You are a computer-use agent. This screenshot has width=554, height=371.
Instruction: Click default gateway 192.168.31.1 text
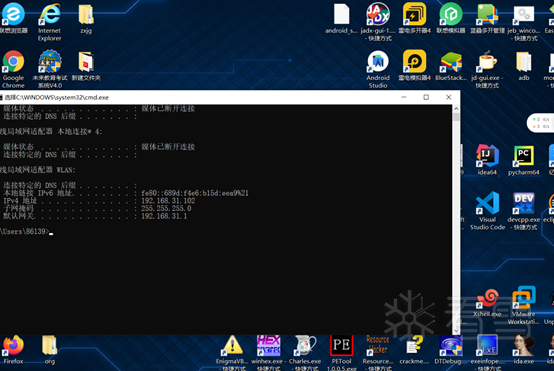pos(164,216)
